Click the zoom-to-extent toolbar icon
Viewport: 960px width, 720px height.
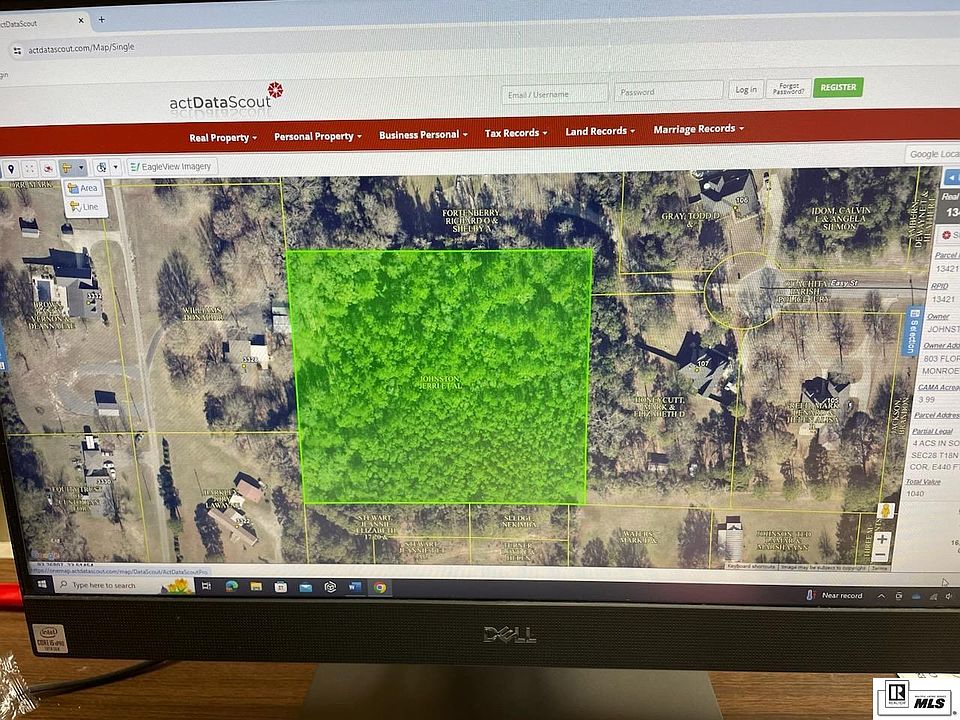coord(30,169)
